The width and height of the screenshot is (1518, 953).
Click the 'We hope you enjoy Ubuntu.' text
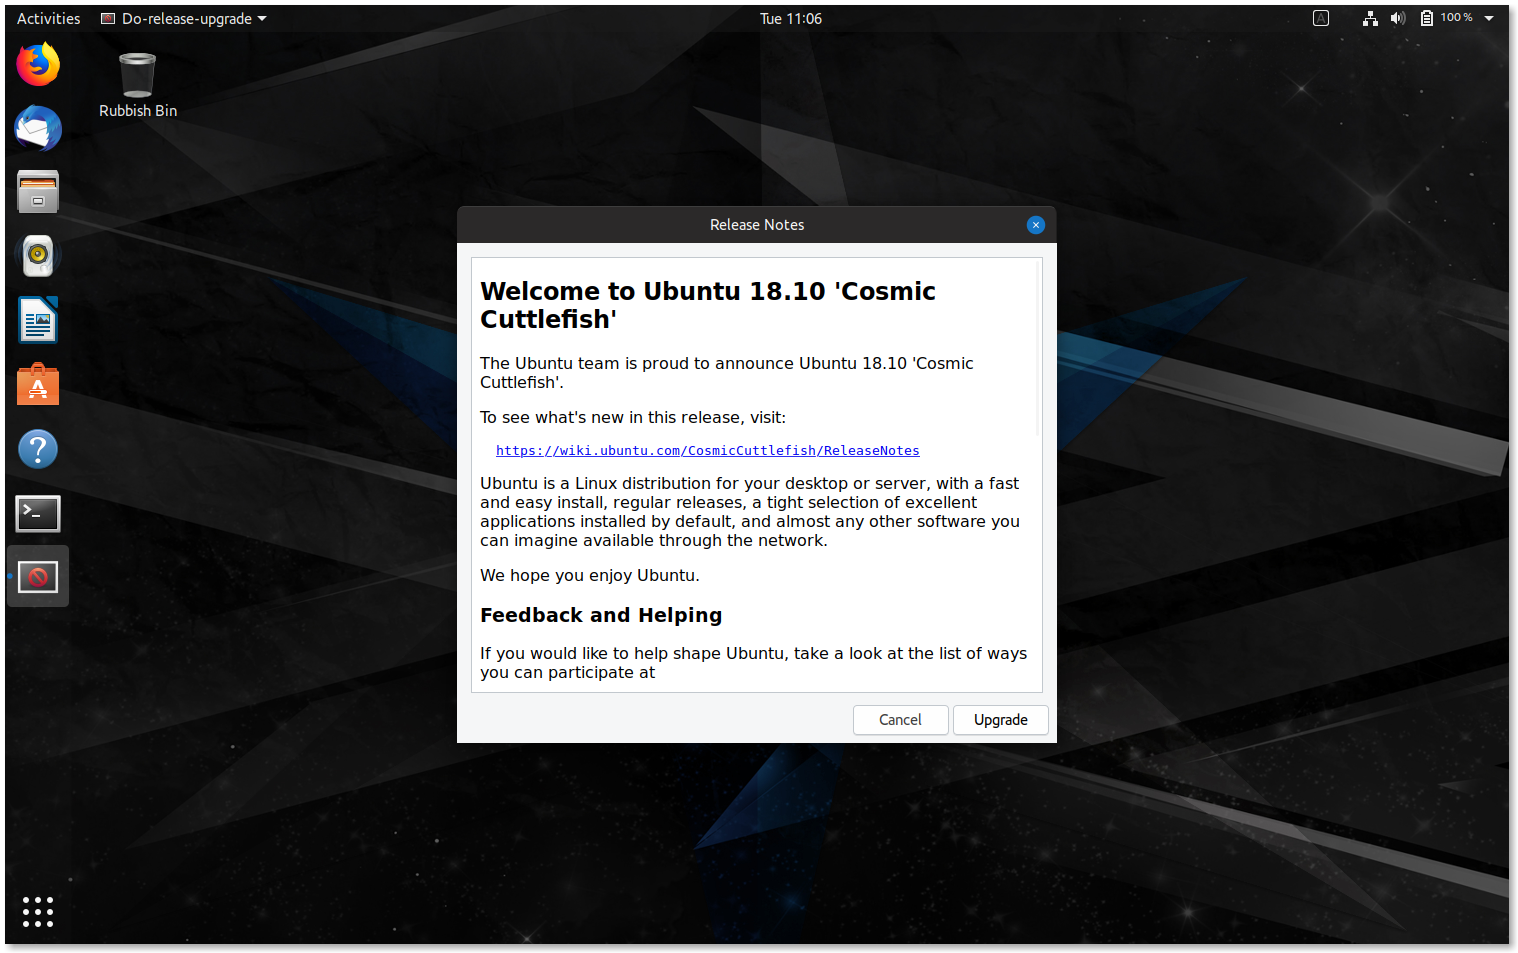(590, 576)
